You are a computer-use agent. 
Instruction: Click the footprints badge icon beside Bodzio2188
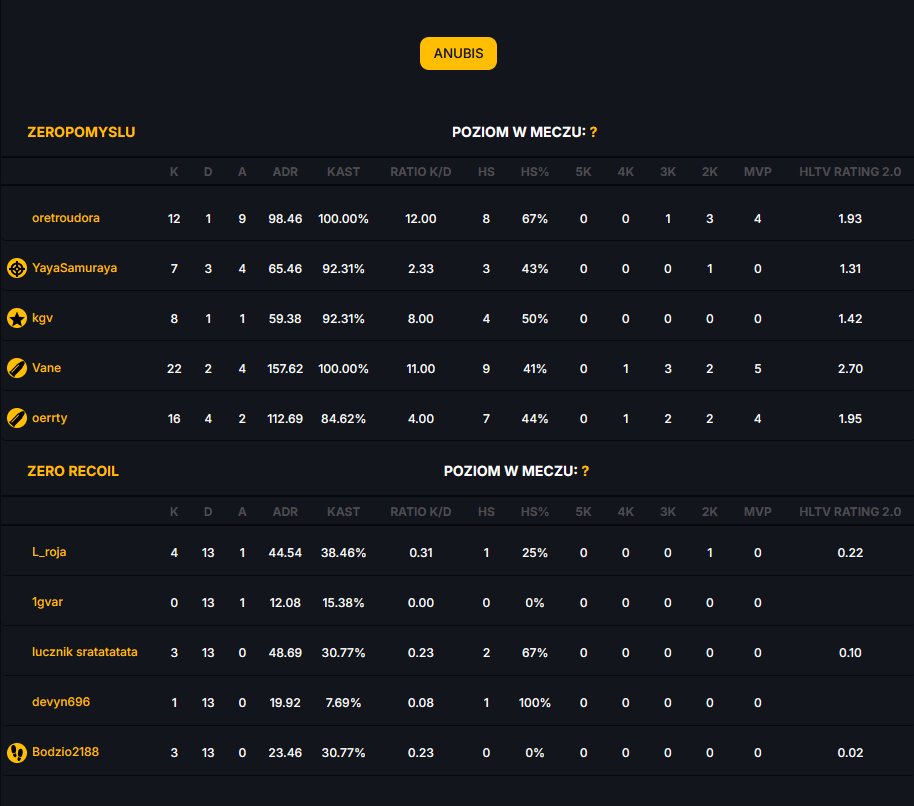pyautogui.click(x=17, y=752)
